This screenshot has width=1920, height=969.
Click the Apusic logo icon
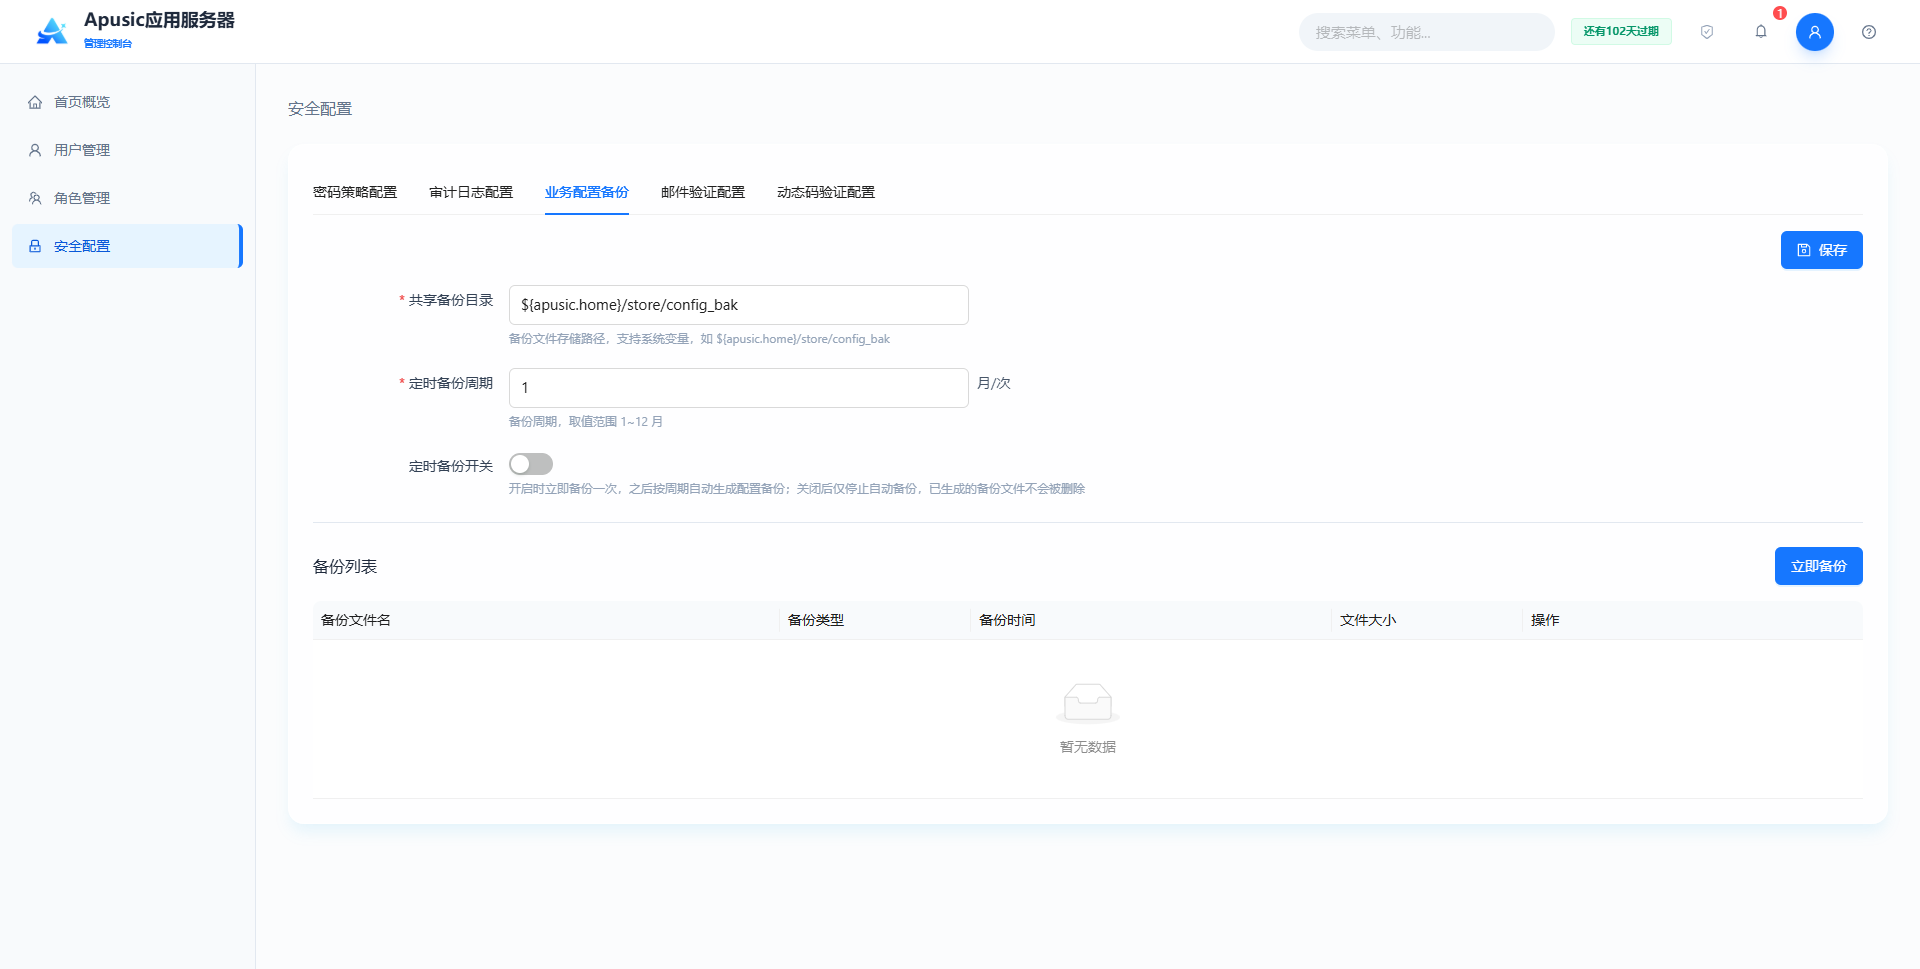pos(52,31)
